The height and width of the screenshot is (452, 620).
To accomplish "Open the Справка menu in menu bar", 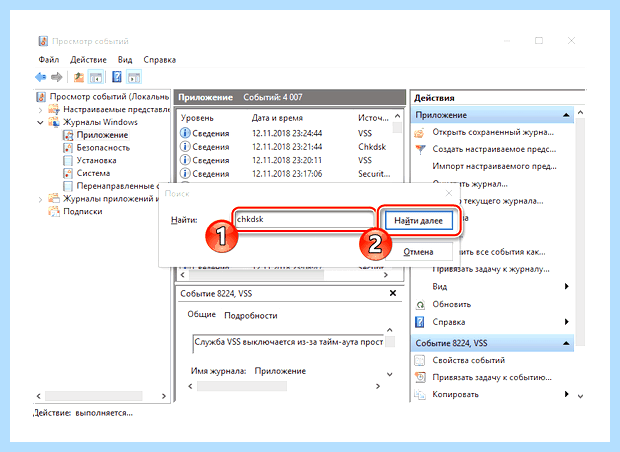I will 159,60.
